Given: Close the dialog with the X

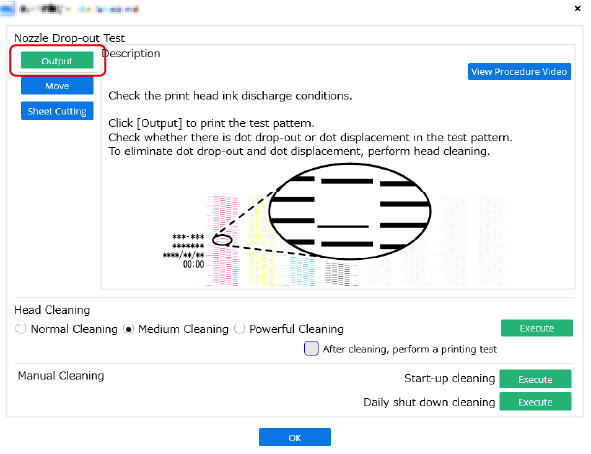Looking at the screenshot, I should pyautogui.click(x=577, y=8).
